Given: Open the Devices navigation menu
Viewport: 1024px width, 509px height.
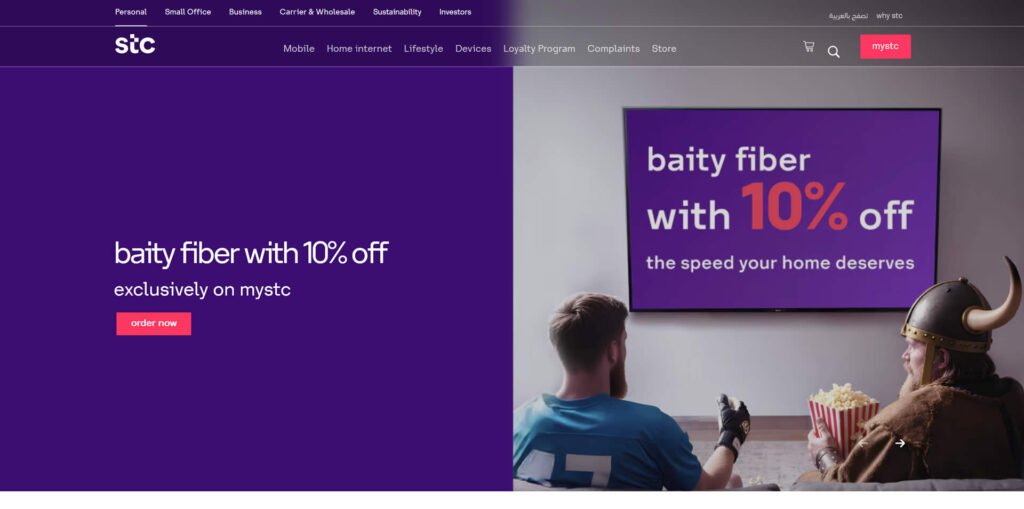Looking at the screenshot, I should click(x=473, y=49).
